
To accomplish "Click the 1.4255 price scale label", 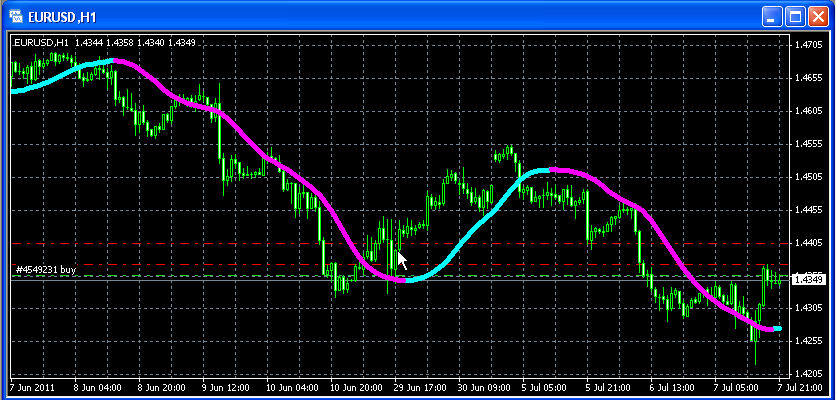I will 808,342.
